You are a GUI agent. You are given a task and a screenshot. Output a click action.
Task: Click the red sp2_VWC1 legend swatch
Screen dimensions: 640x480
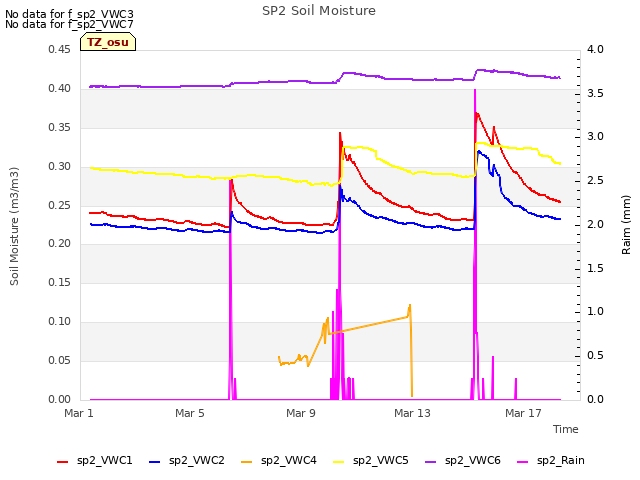coord(62,462)
